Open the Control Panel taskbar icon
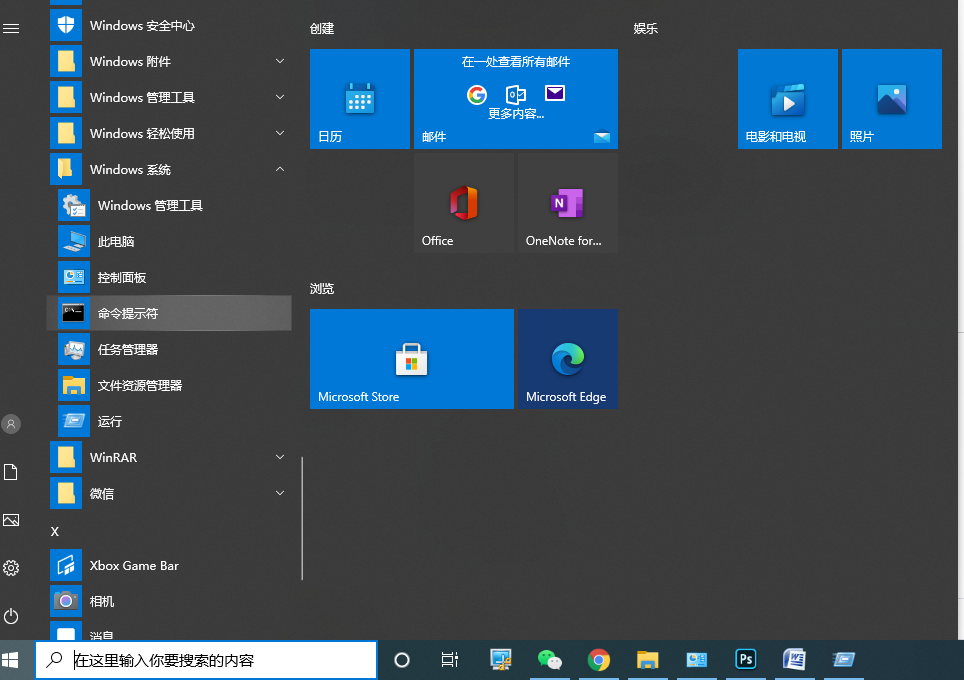The height and width of the screenshot is (680, 964). click(697, 660)
